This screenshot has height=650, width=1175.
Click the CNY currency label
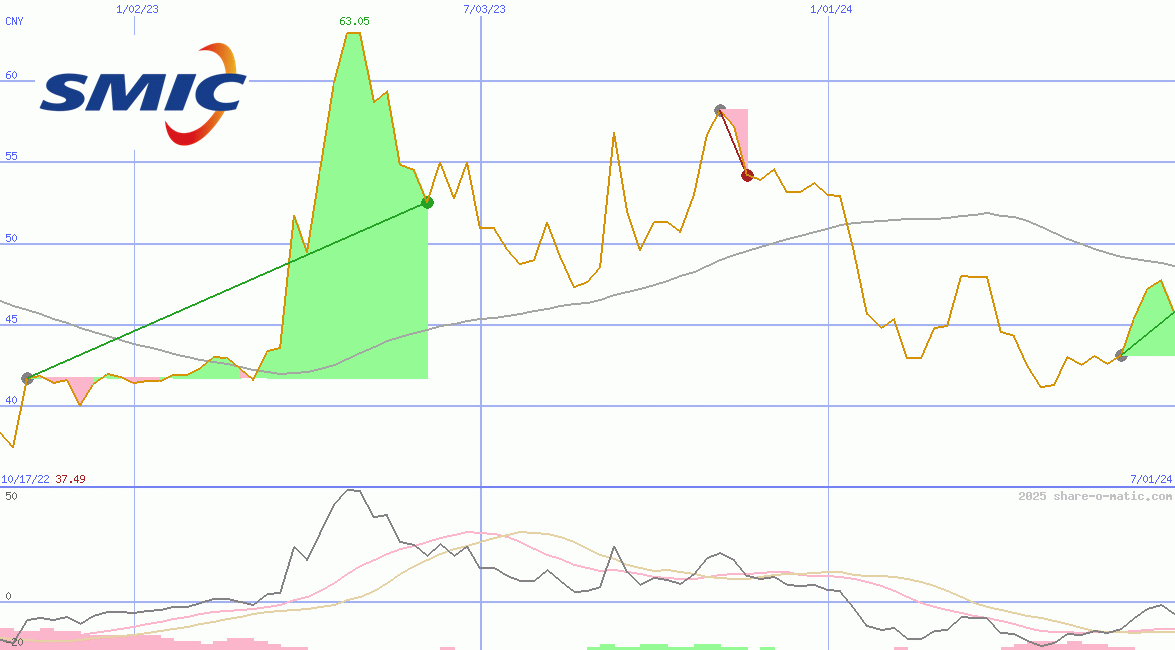point(14,21)
